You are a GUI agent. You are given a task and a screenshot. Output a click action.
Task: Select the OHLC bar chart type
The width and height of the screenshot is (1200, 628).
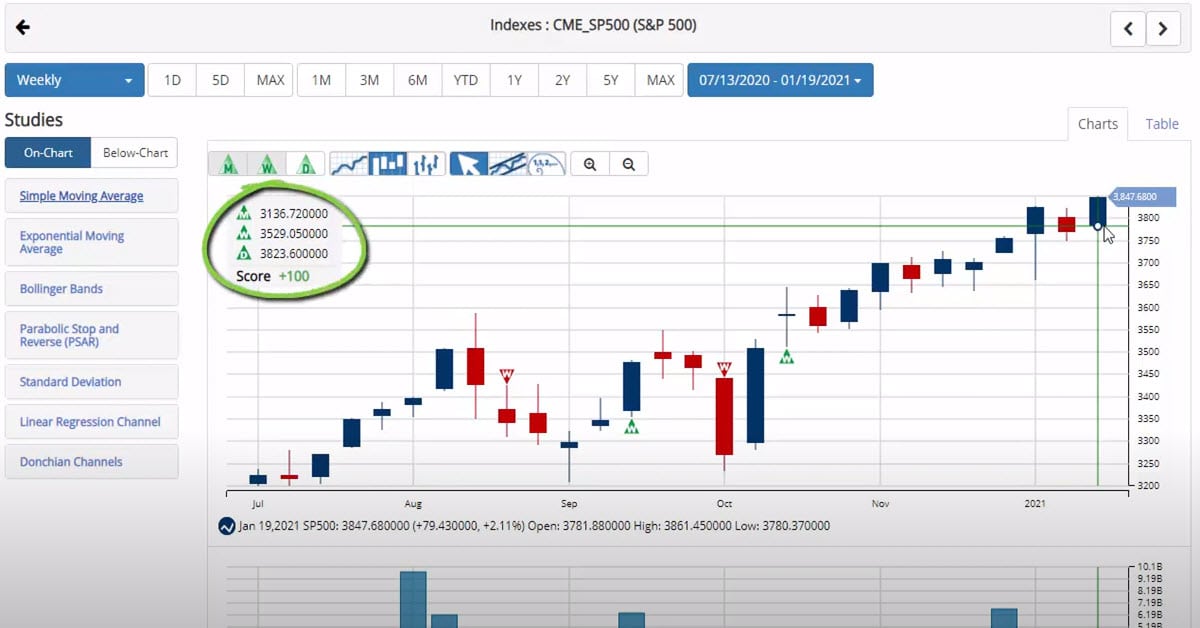427,164
